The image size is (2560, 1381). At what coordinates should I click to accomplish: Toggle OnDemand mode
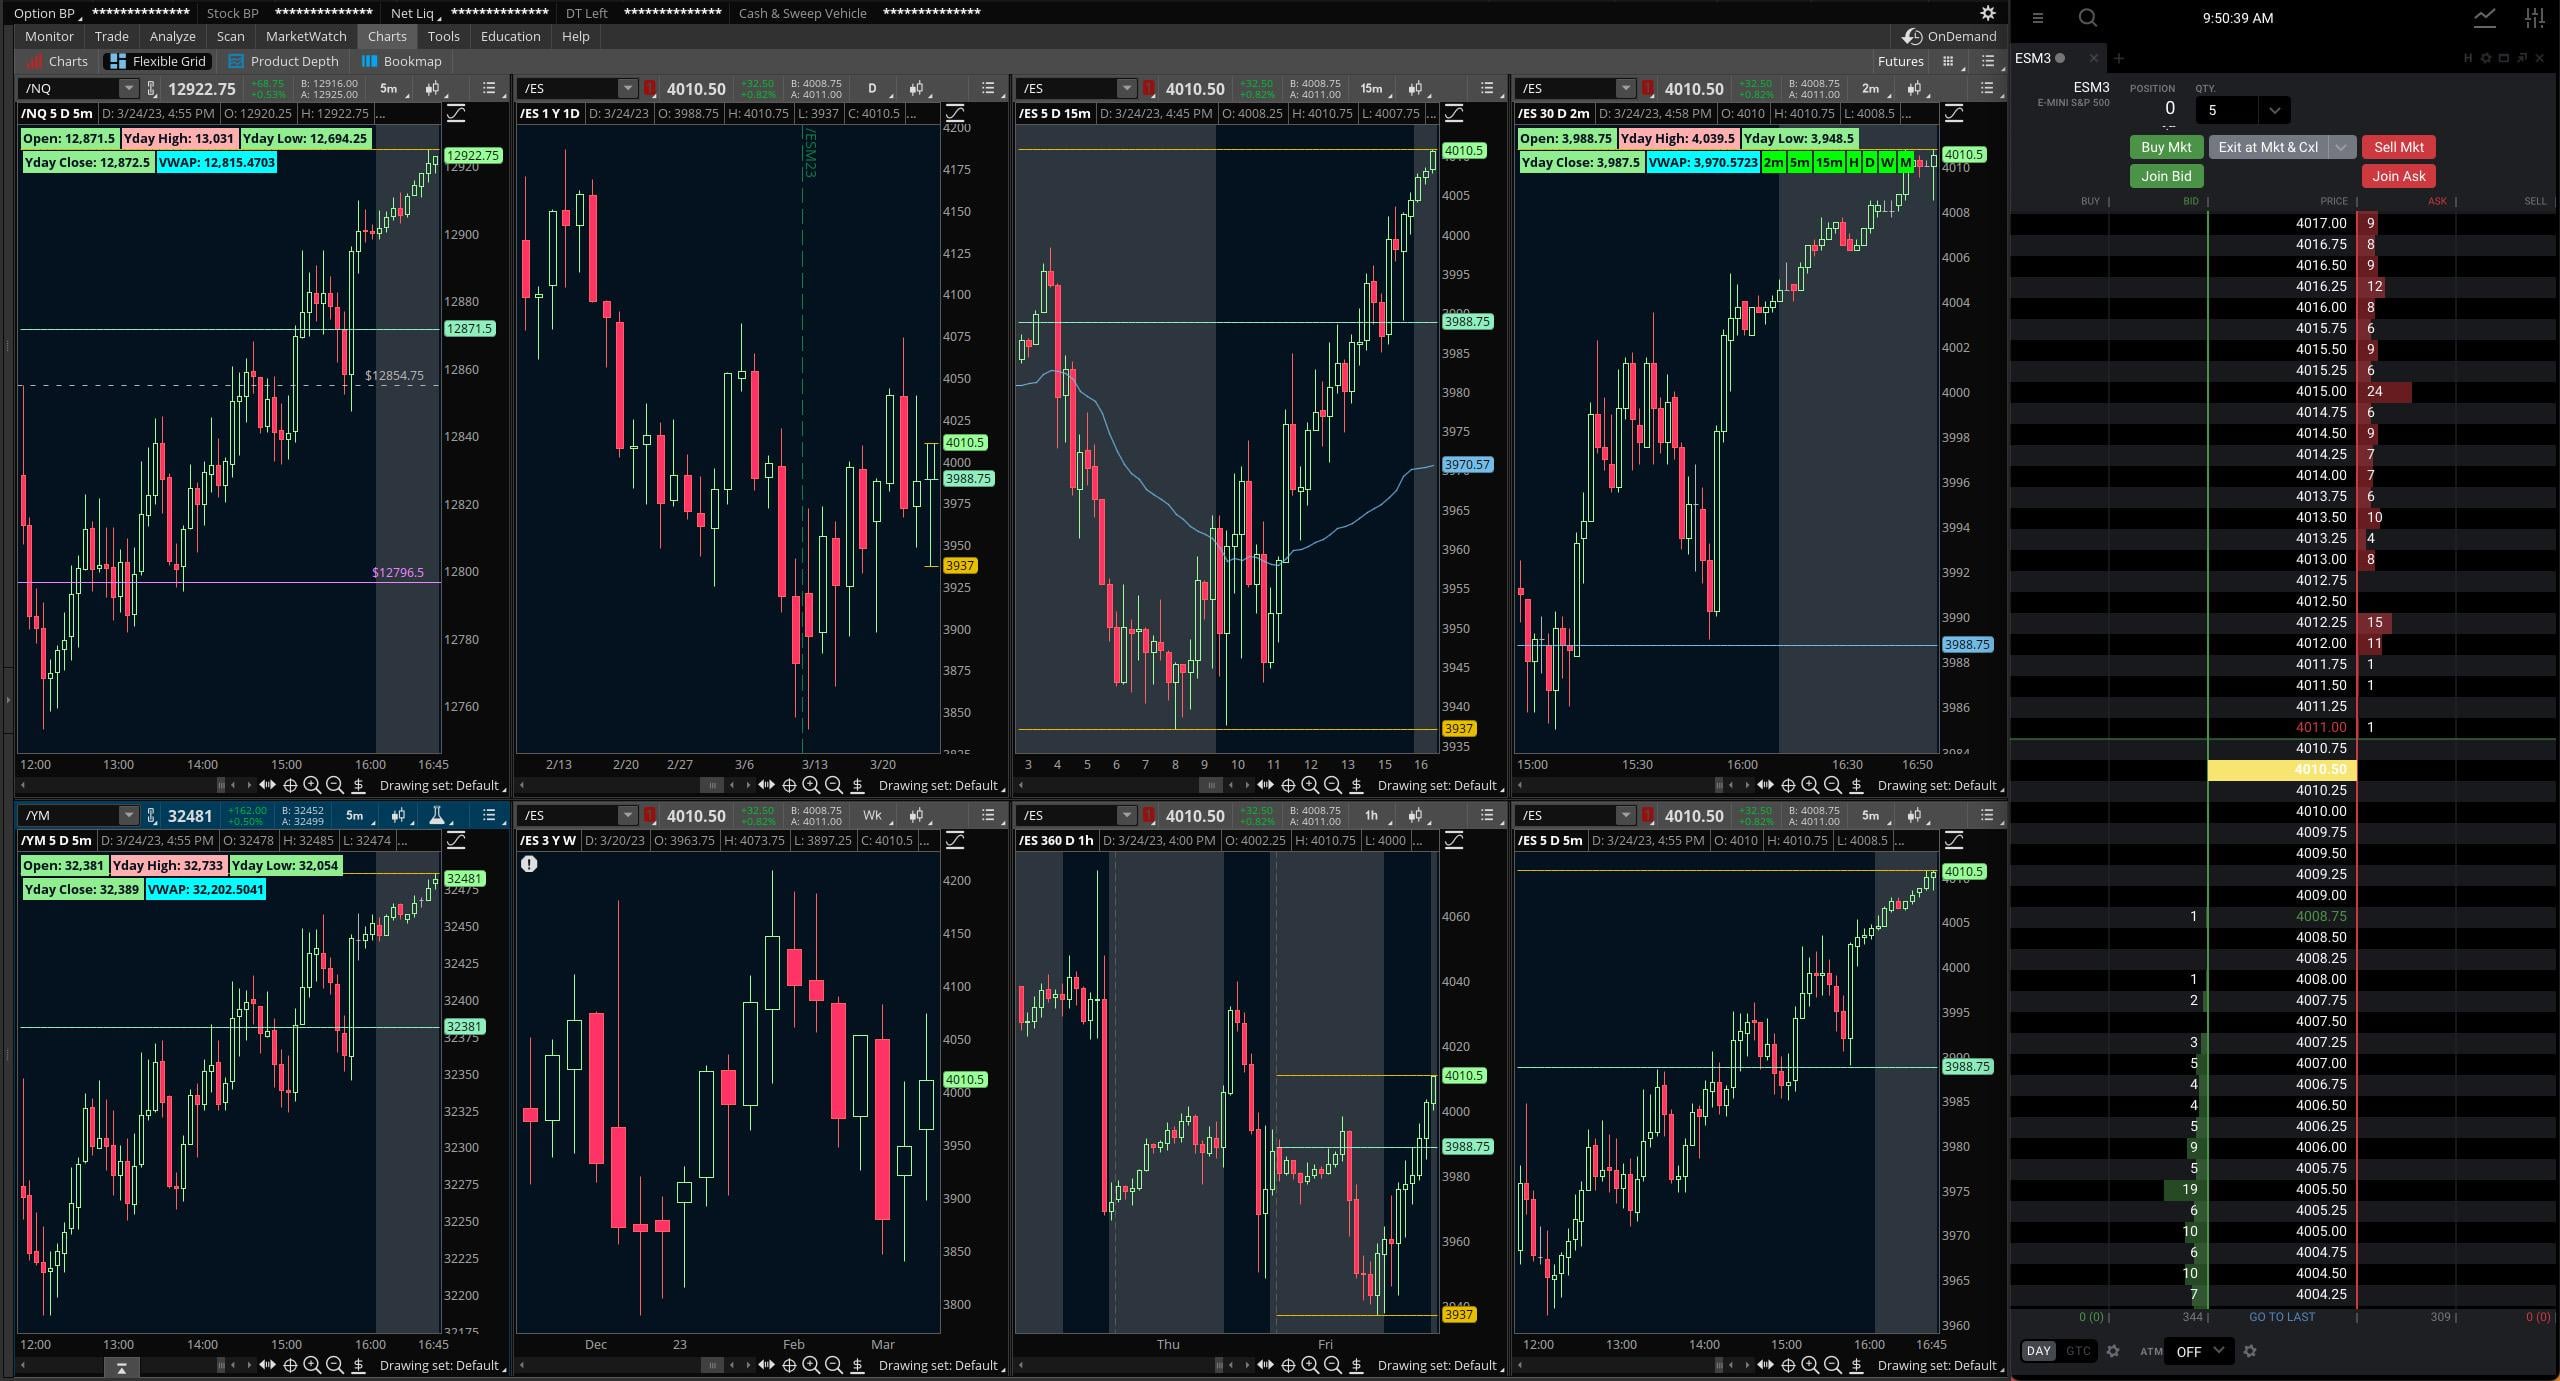point(1949,36)
